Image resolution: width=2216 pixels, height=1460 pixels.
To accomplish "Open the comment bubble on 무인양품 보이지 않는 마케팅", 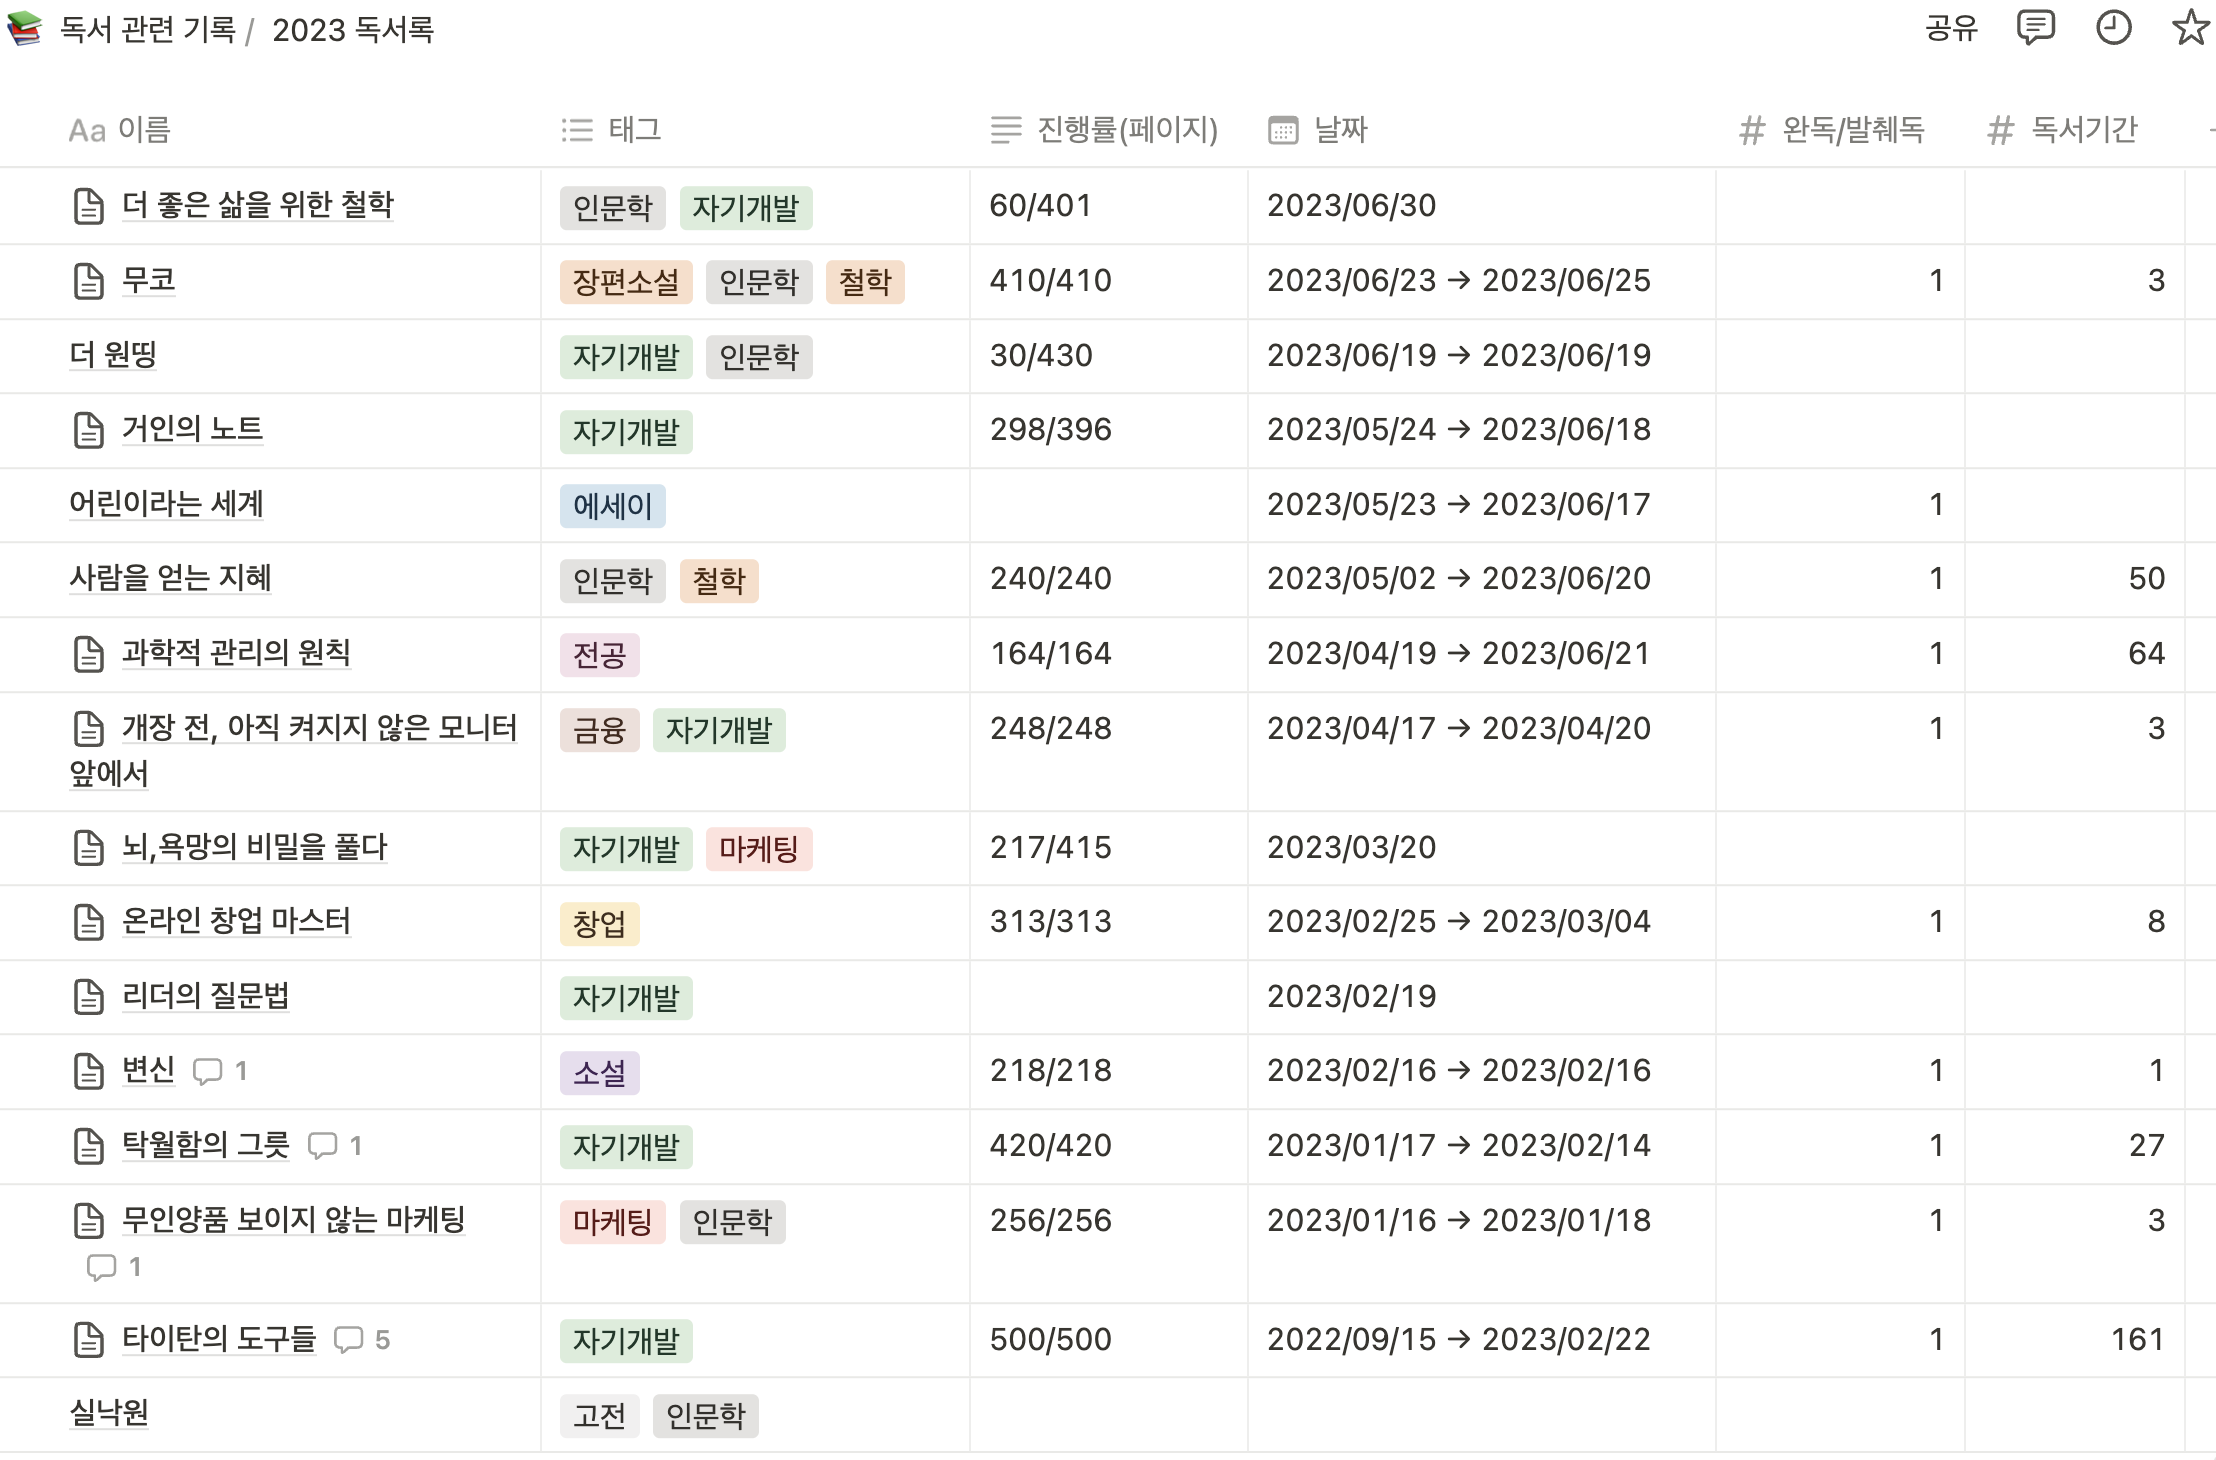I will click(102, 1268).
